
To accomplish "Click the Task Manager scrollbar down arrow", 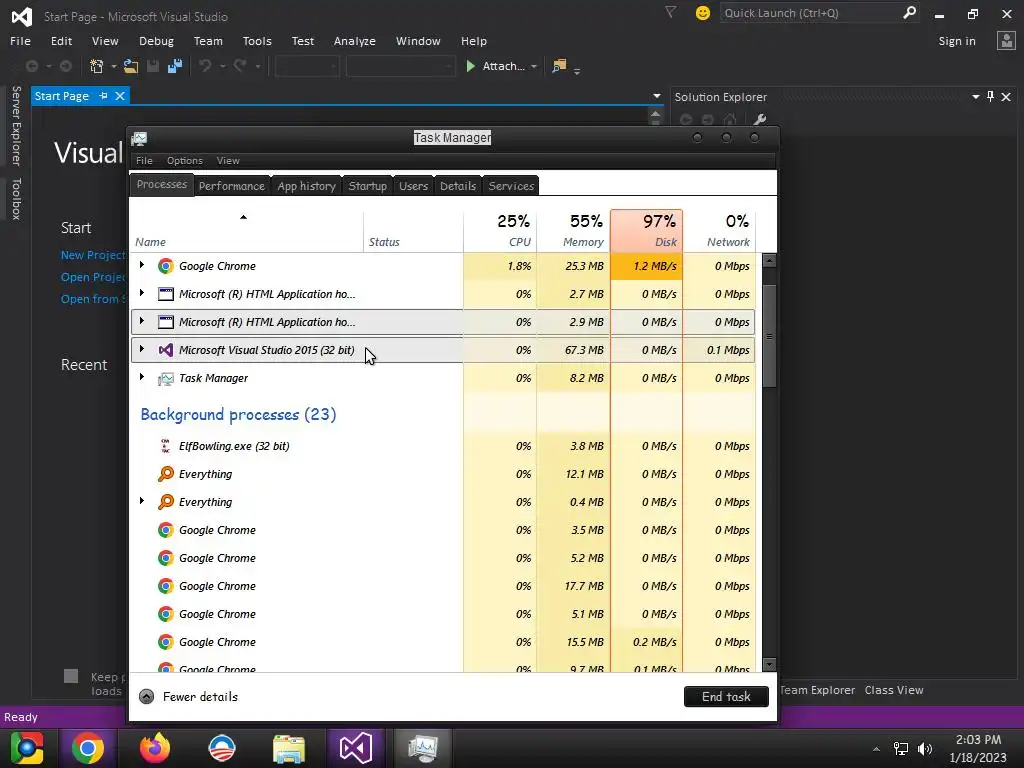I will pyautogui.click(x=769, y=665).
